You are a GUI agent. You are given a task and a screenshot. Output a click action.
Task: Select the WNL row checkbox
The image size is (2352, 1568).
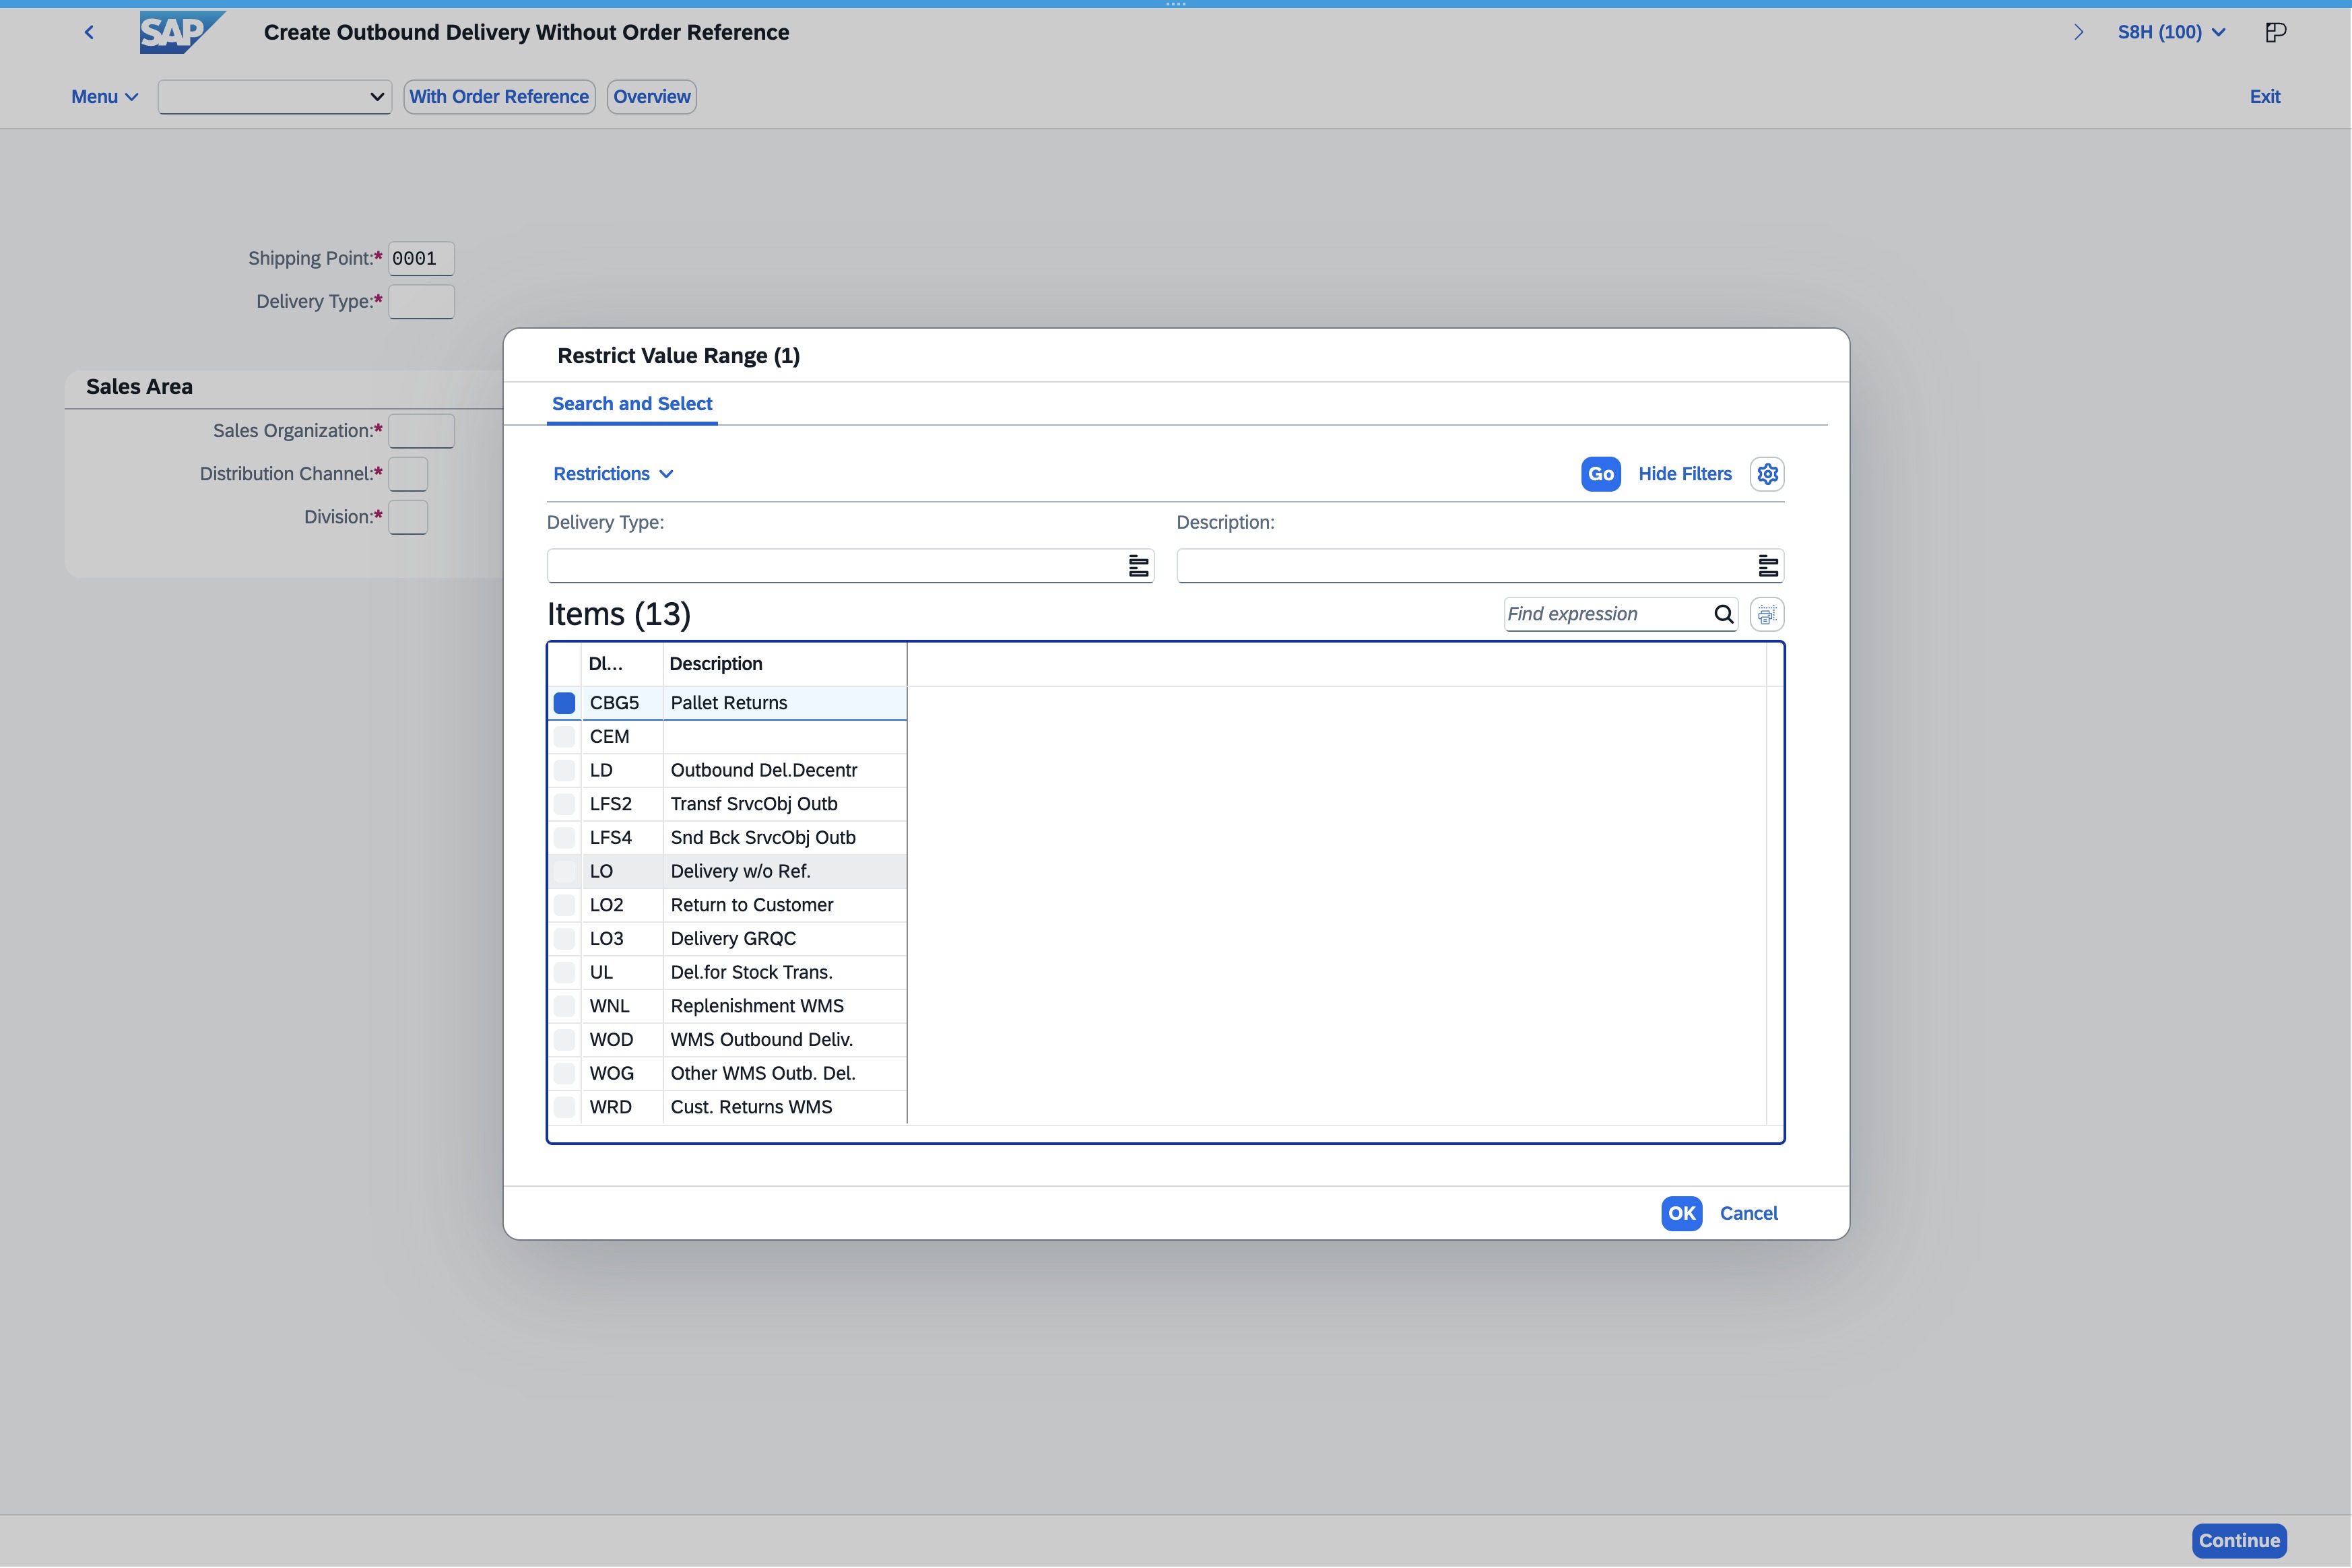564,1006
